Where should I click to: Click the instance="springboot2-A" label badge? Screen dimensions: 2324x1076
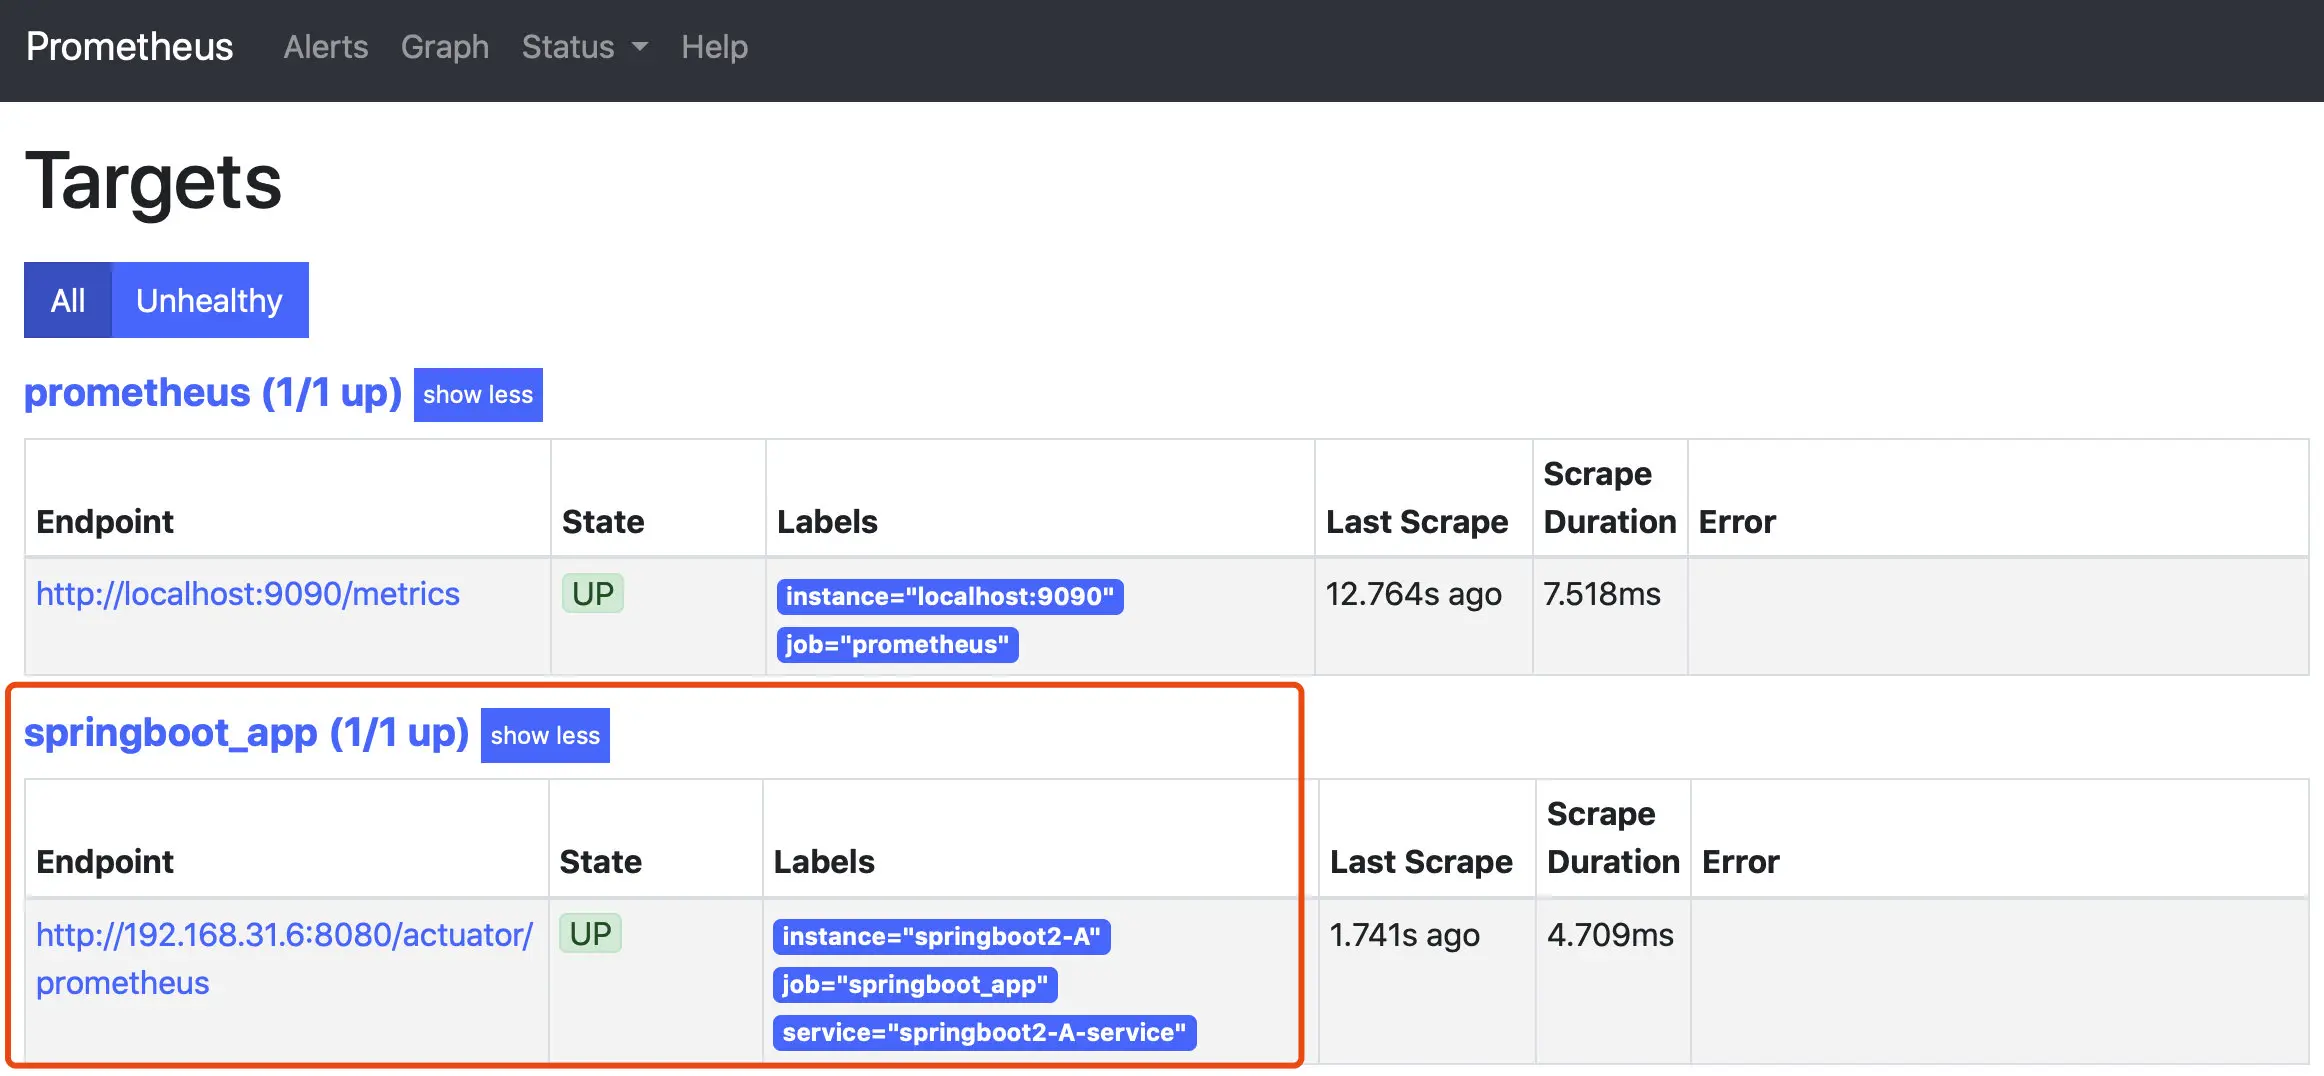click(x=940, y=937)
